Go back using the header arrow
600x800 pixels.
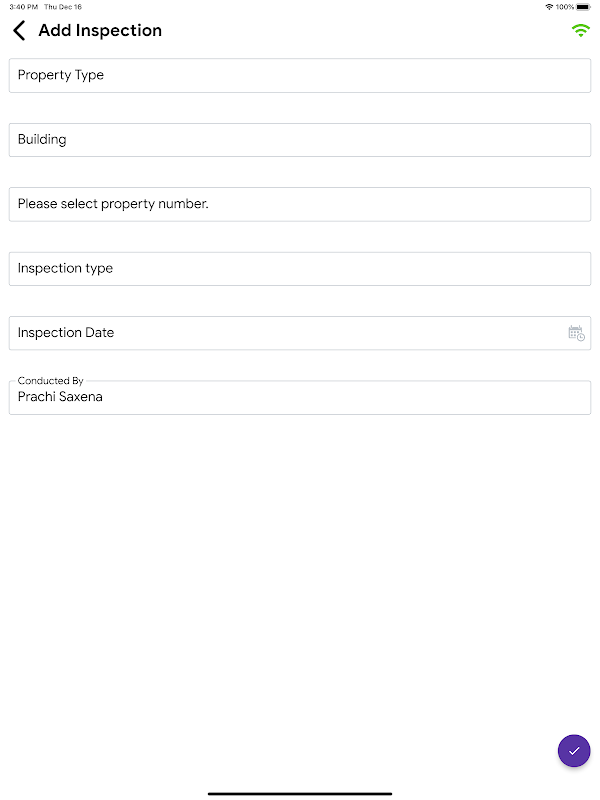[x=19, y=31]
